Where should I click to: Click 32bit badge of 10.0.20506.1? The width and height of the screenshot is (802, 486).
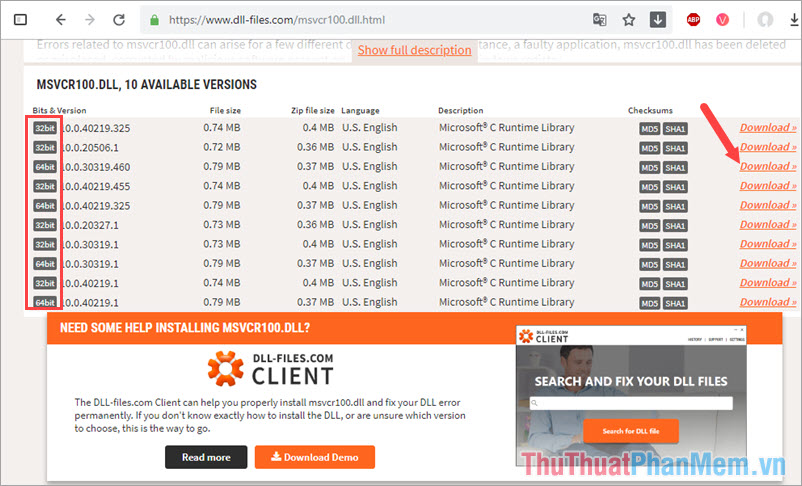point(45,147)
